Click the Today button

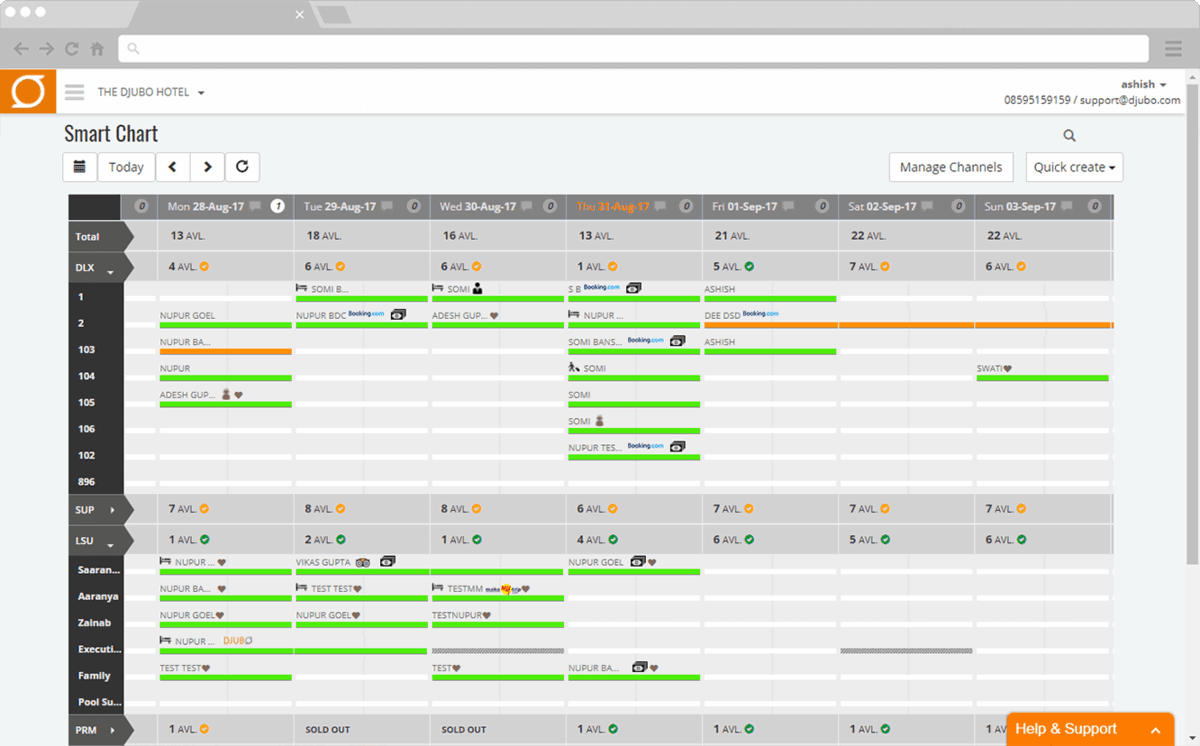click(x=126, y=167)
